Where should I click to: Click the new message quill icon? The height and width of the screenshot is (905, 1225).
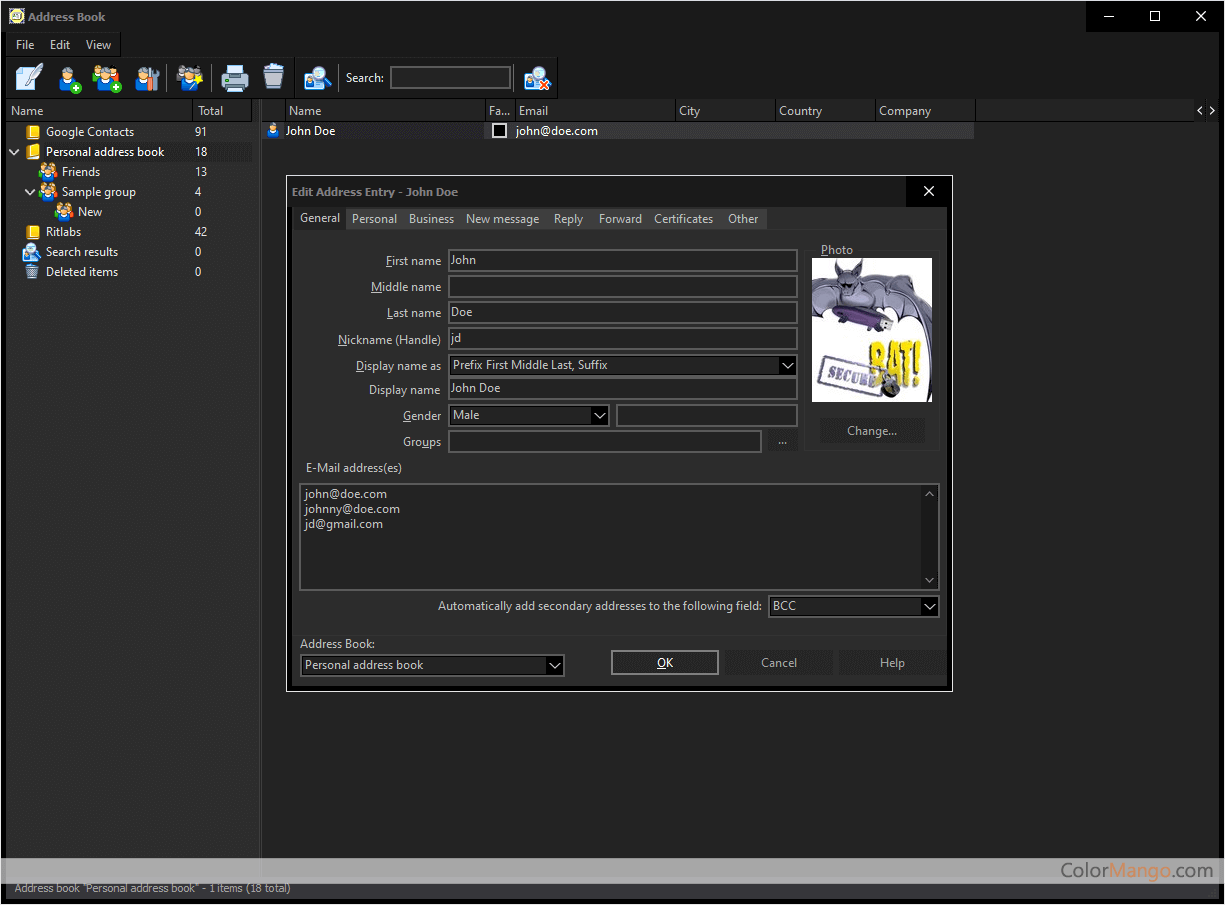pyautogui.click(x=29, y=77)
